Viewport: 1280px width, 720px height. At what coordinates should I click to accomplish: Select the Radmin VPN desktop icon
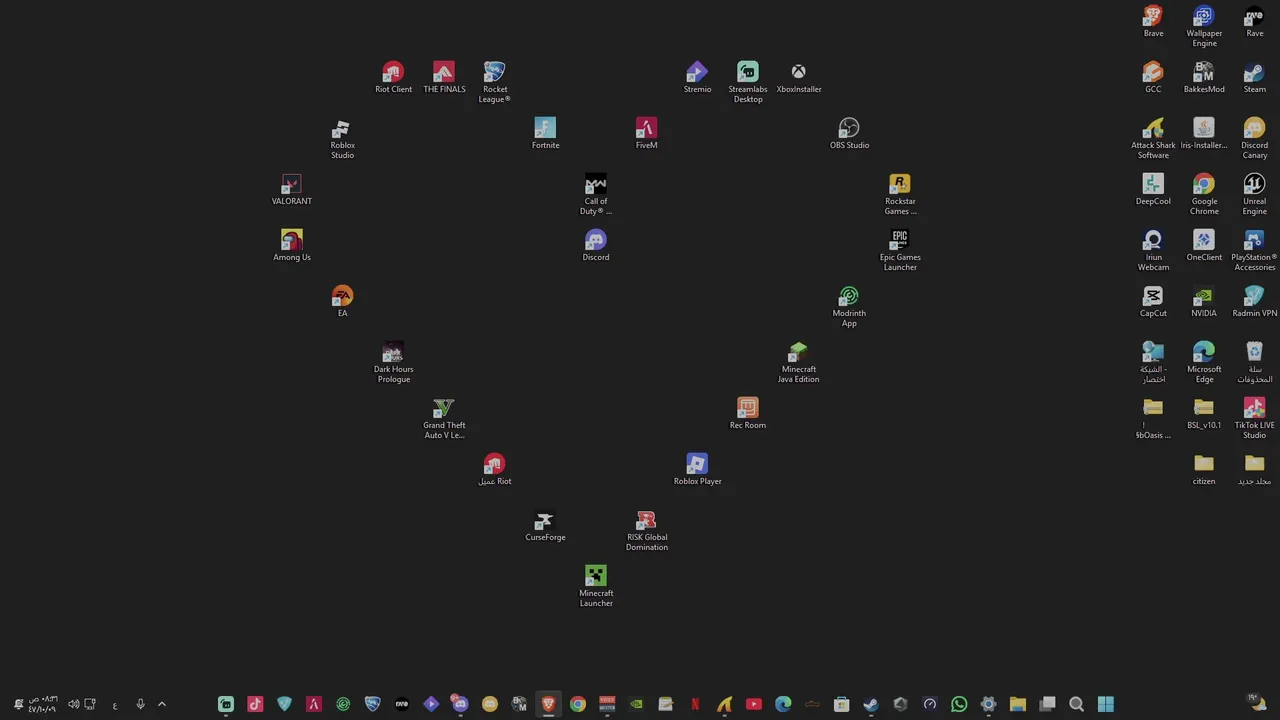(x=1254, y=301)
